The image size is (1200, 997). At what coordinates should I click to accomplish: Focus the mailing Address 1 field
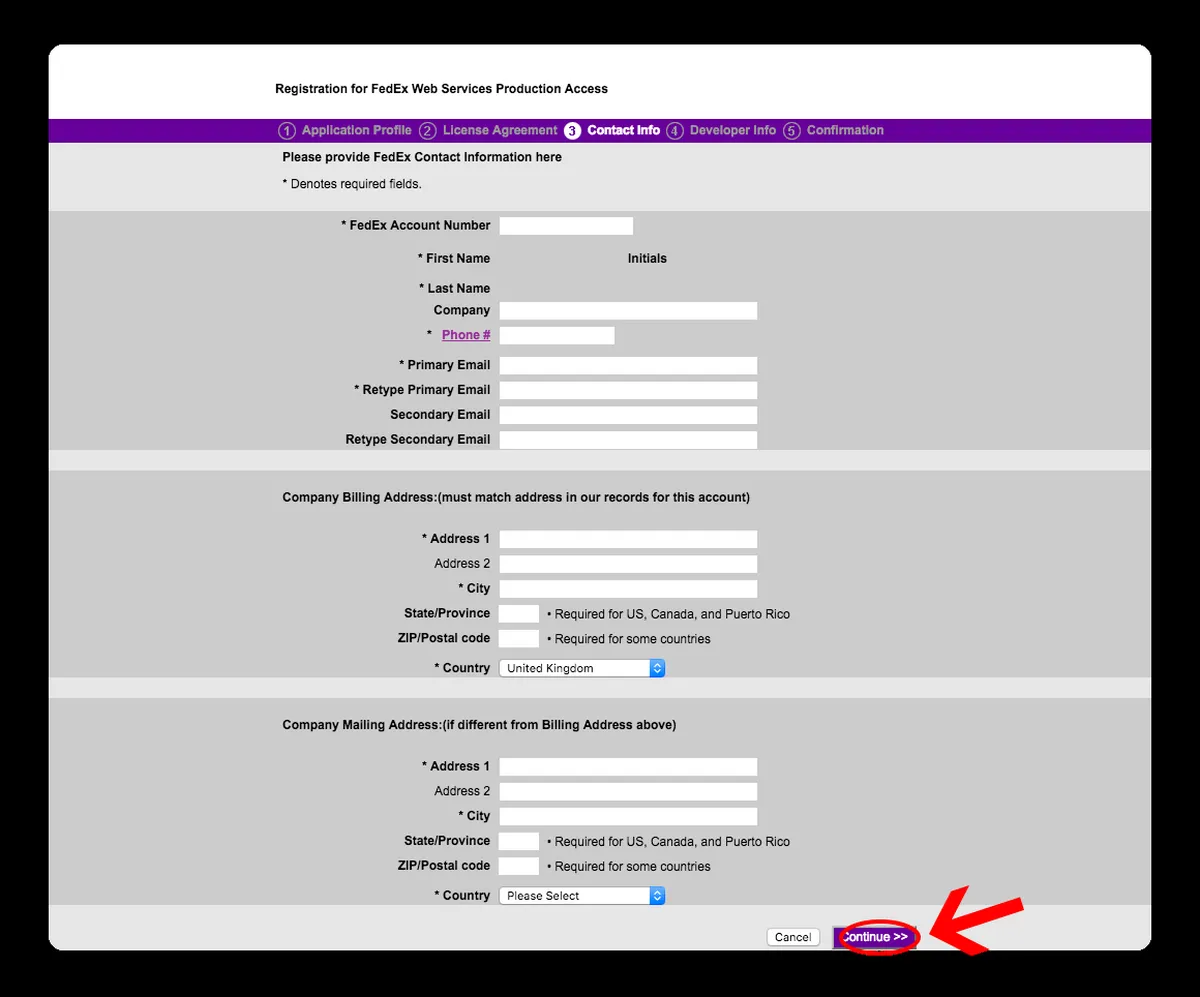pos(628,767)
